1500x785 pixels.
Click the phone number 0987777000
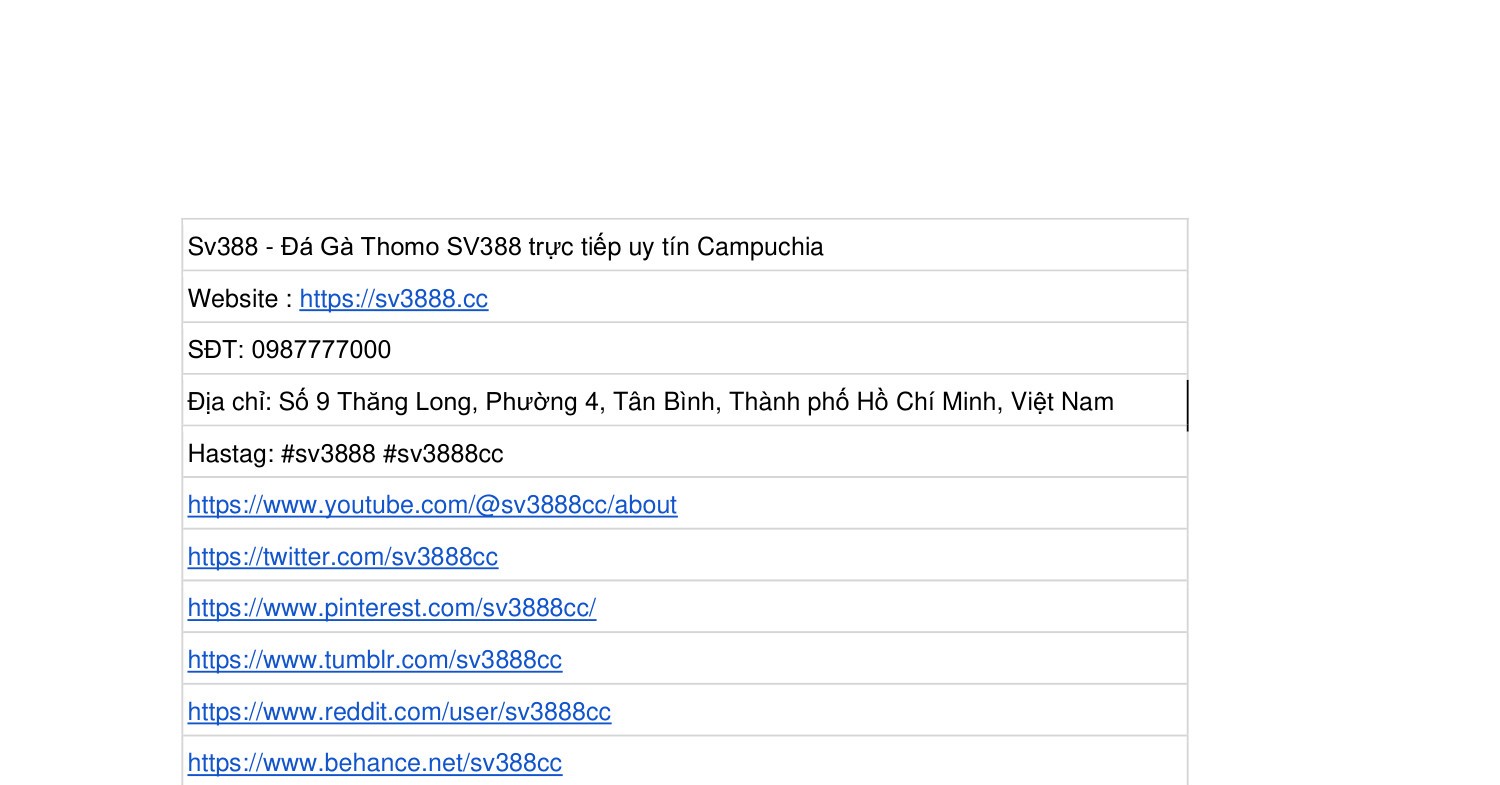(x=321, y=350)
